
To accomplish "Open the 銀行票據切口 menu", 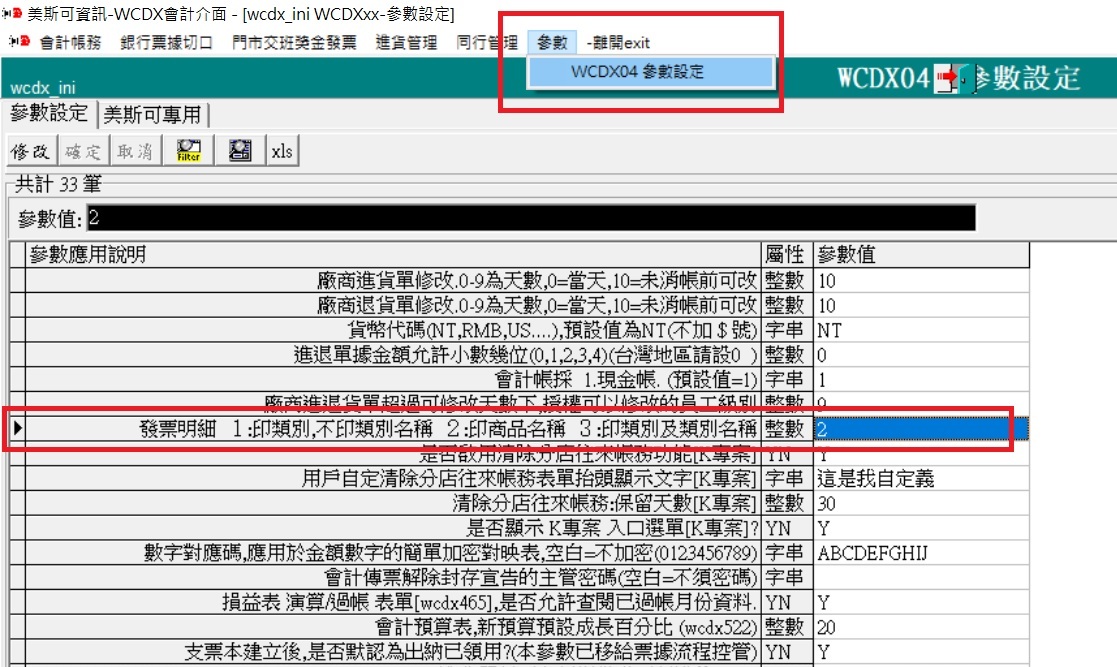I will tap(166, 42).
